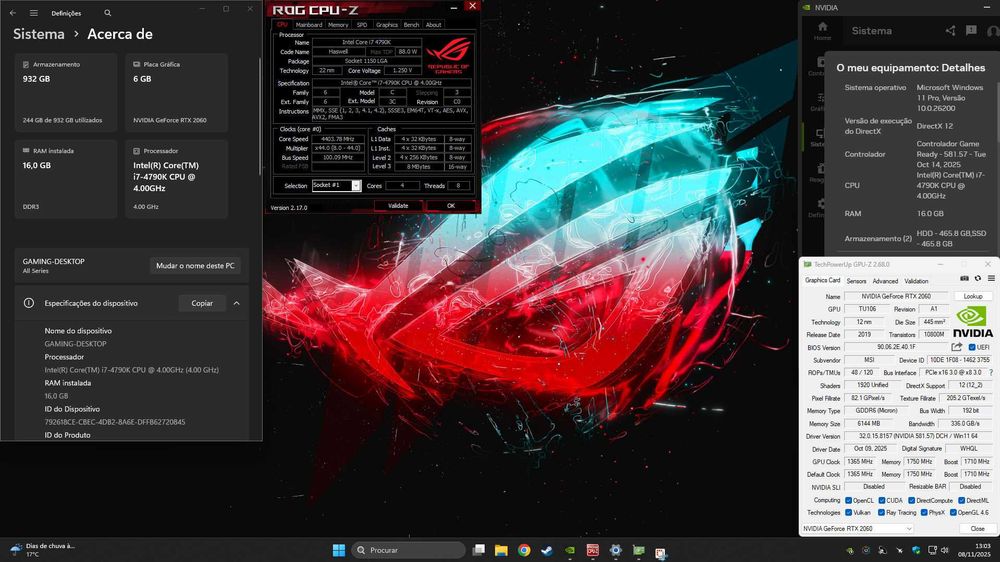
Task: Open the notifications icon in the NVIDIA app header
Action: (x=971, y=31)
